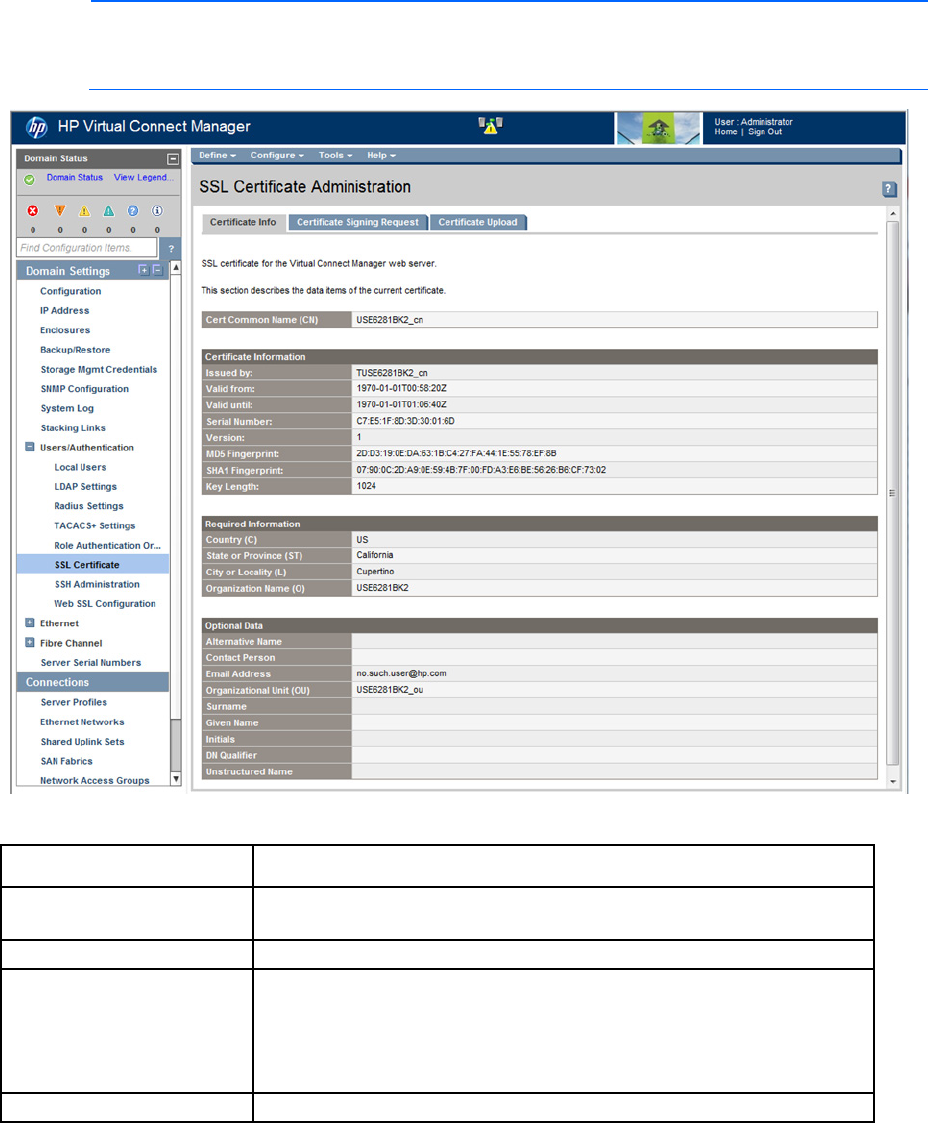Open LDAP Settings
928x1123 pixels.
click(x=85, y=486)
